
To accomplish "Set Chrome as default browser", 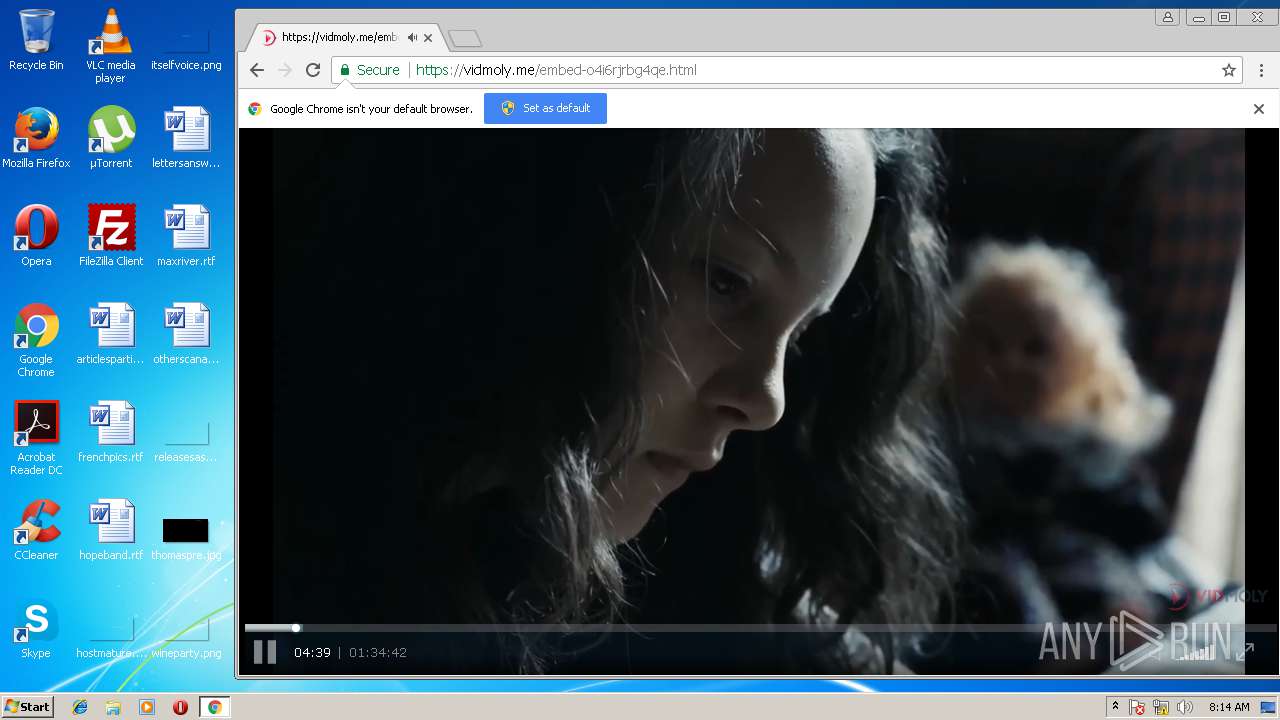I will click(x=545, y=108).
